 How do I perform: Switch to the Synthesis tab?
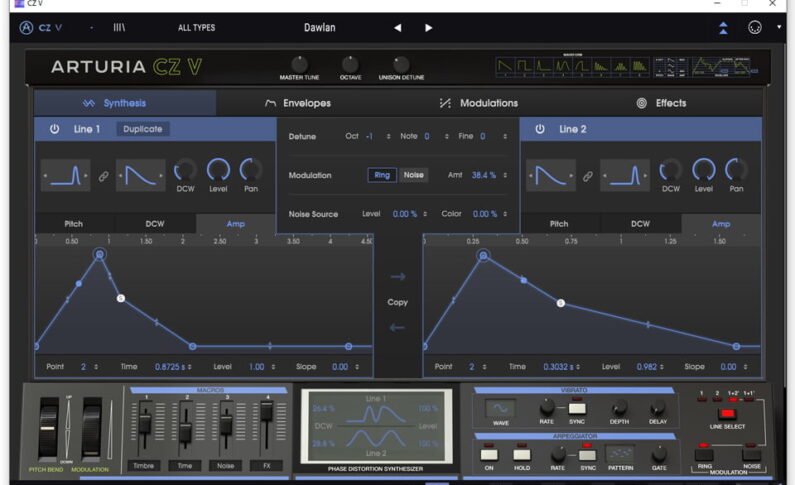pos(125,103)
